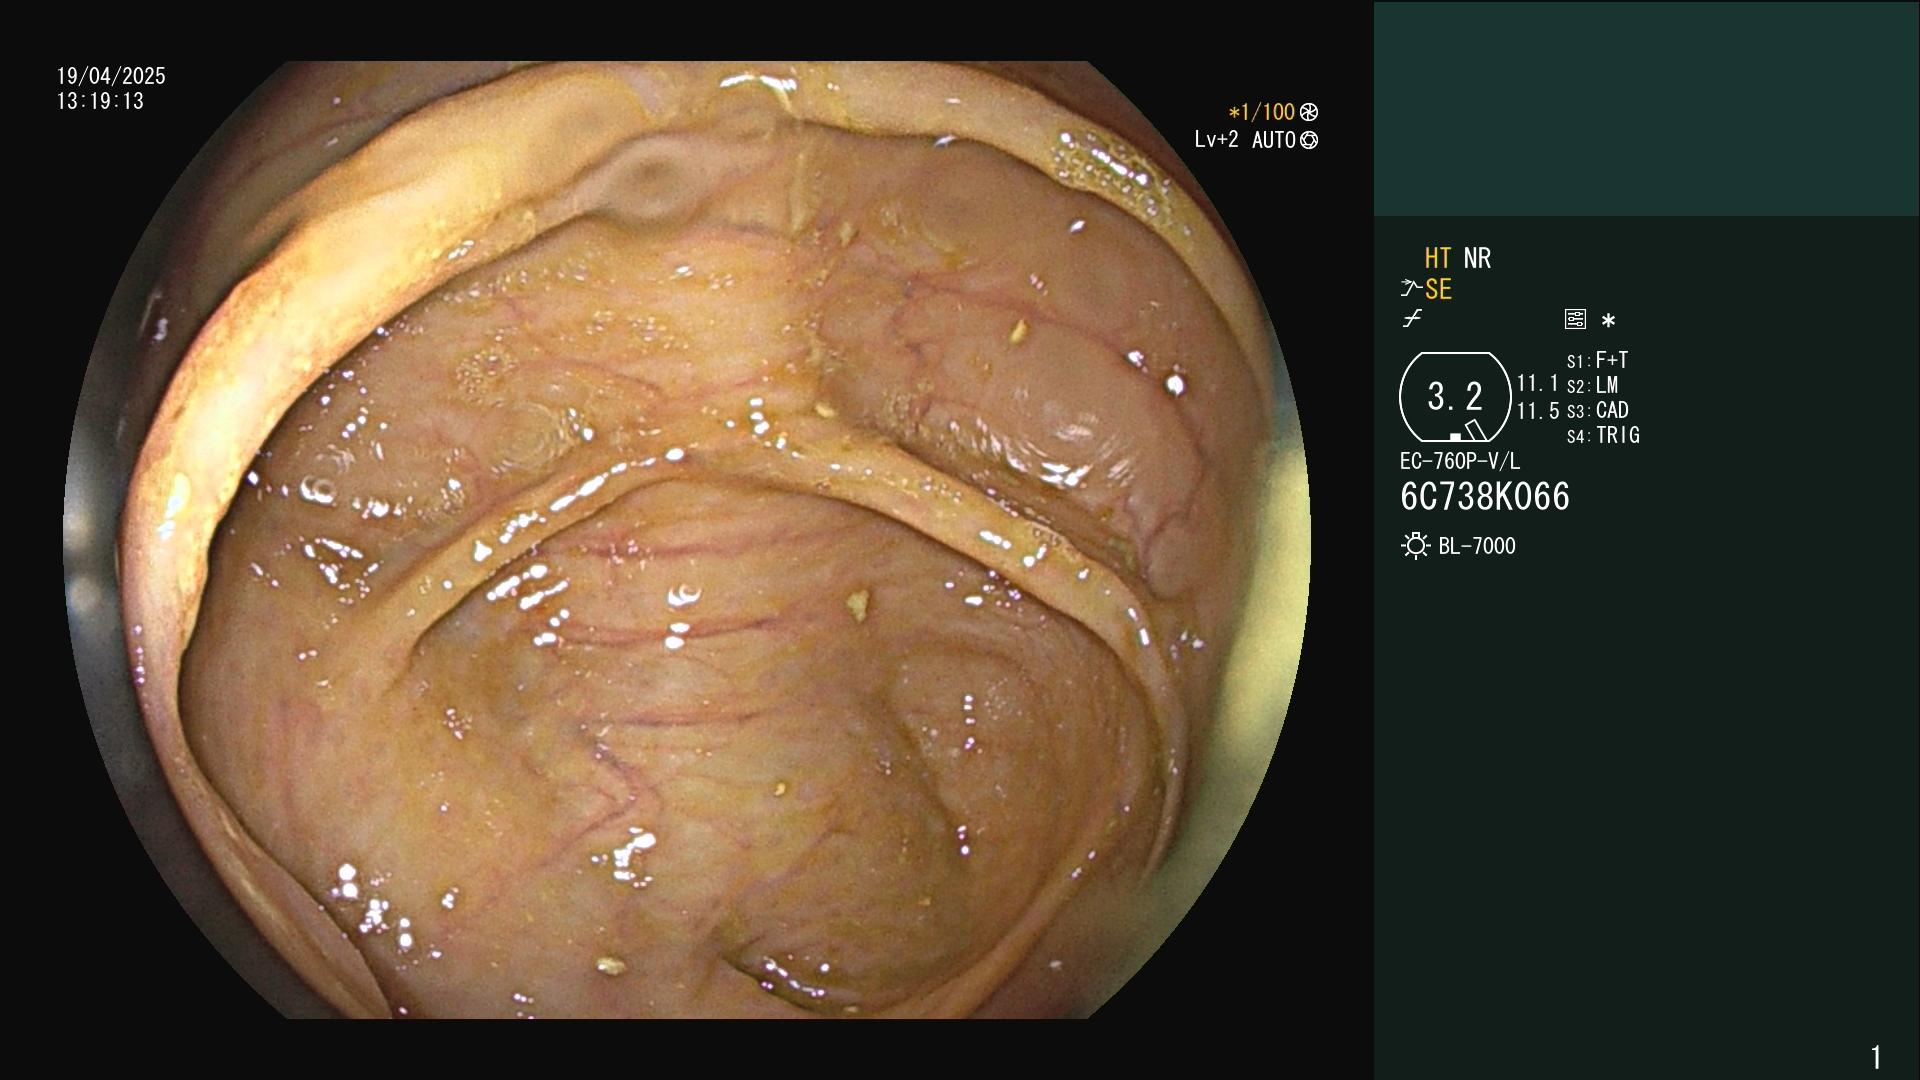
Task: Open the settings sliders icon
Action: pos(1575,319)
